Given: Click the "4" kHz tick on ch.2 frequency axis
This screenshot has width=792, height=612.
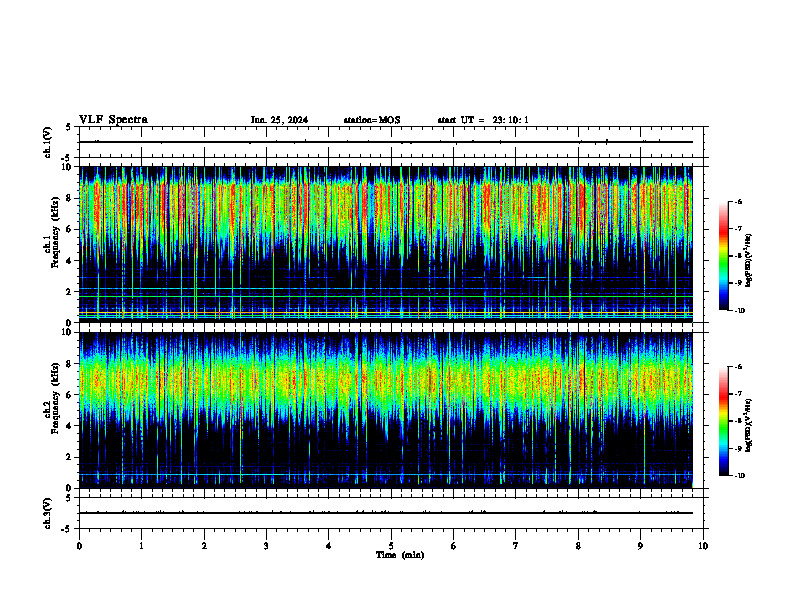Looking at the screenshot, I should [x=70, y=426].
